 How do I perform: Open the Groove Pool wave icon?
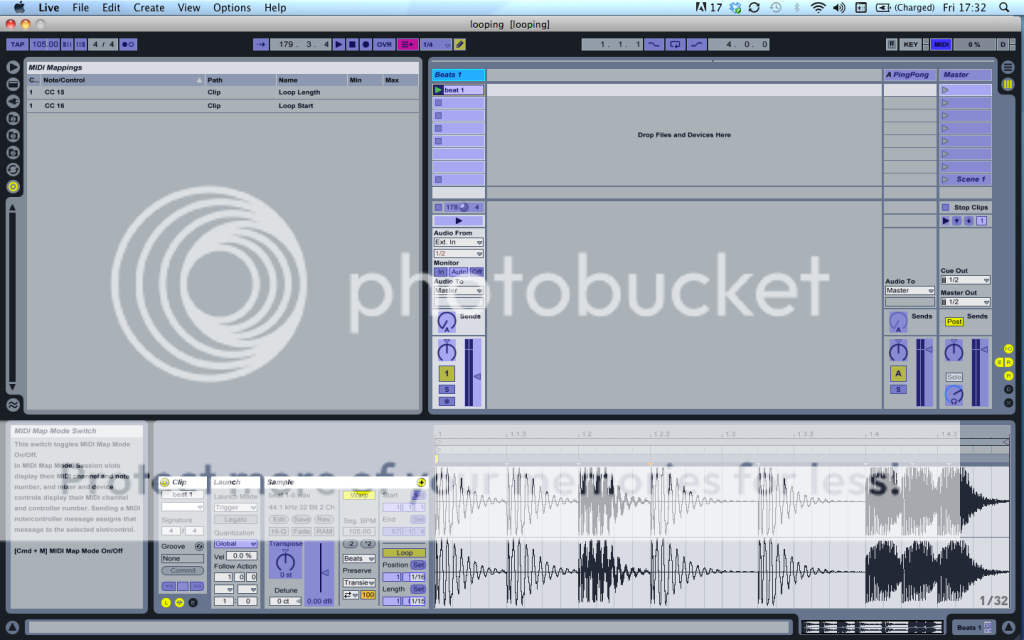click(x=12, y=405)
